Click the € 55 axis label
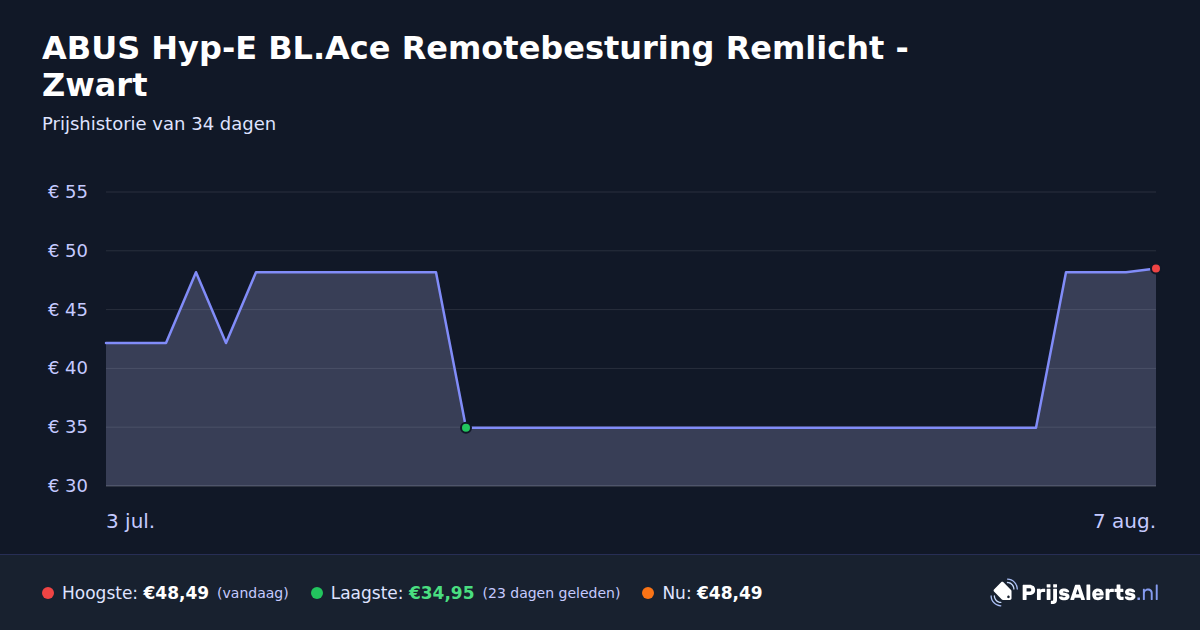 (x=68, y=192)
